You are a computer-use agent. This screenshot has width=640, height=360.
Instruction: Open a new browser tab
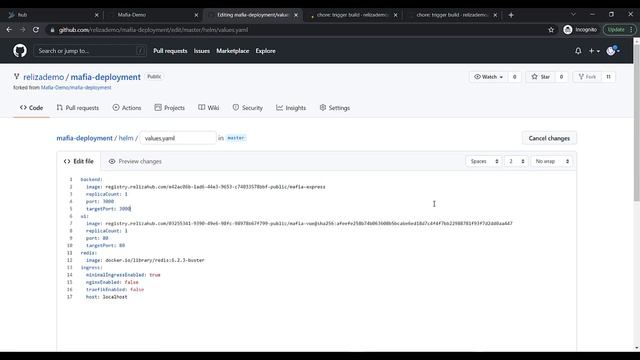click(x=511, y=15)
